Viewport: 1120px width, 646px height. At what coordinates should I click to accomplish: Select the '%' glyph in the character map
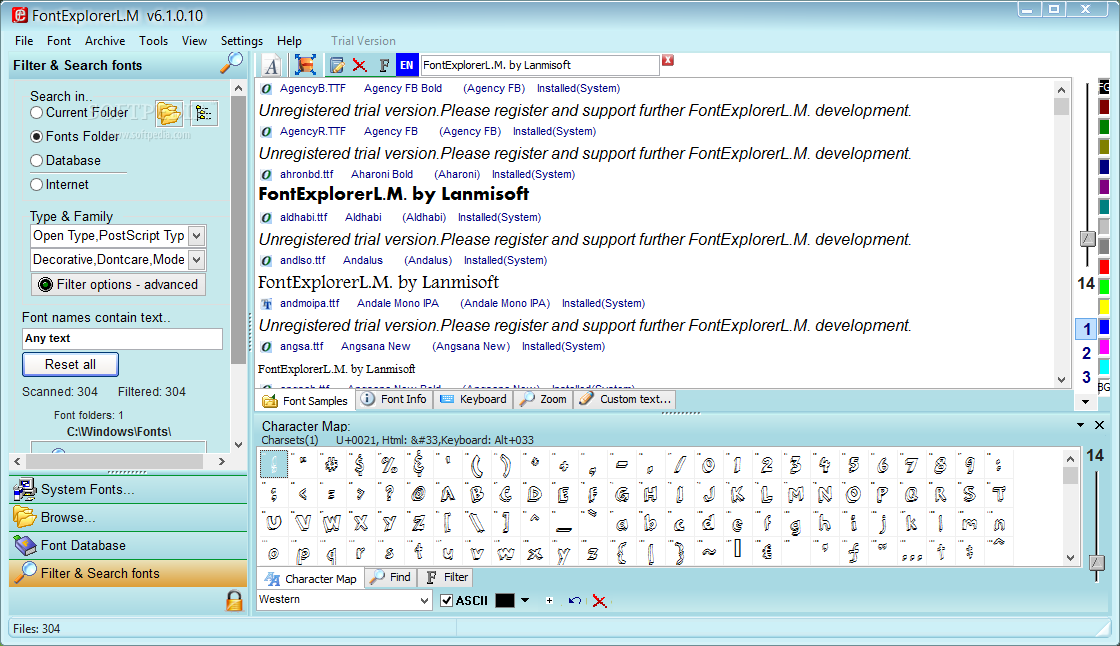[389, 465]
